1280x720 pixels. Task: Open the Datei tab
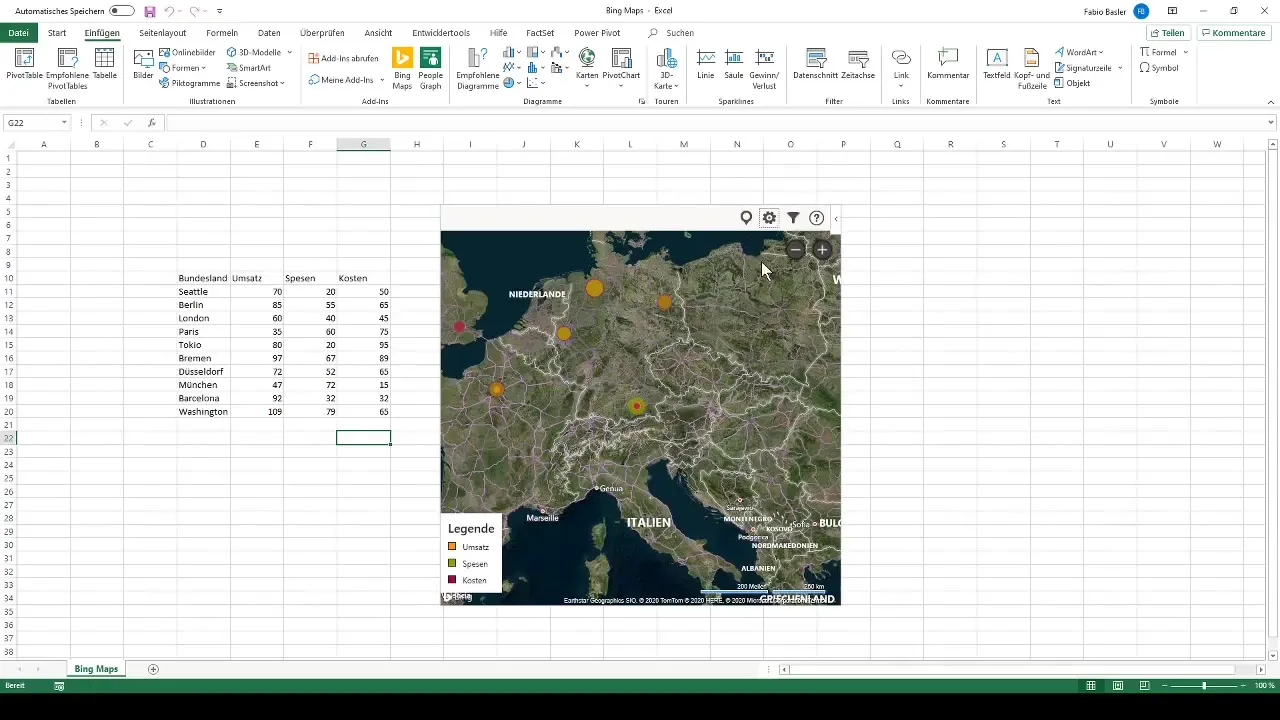point(18,33)
